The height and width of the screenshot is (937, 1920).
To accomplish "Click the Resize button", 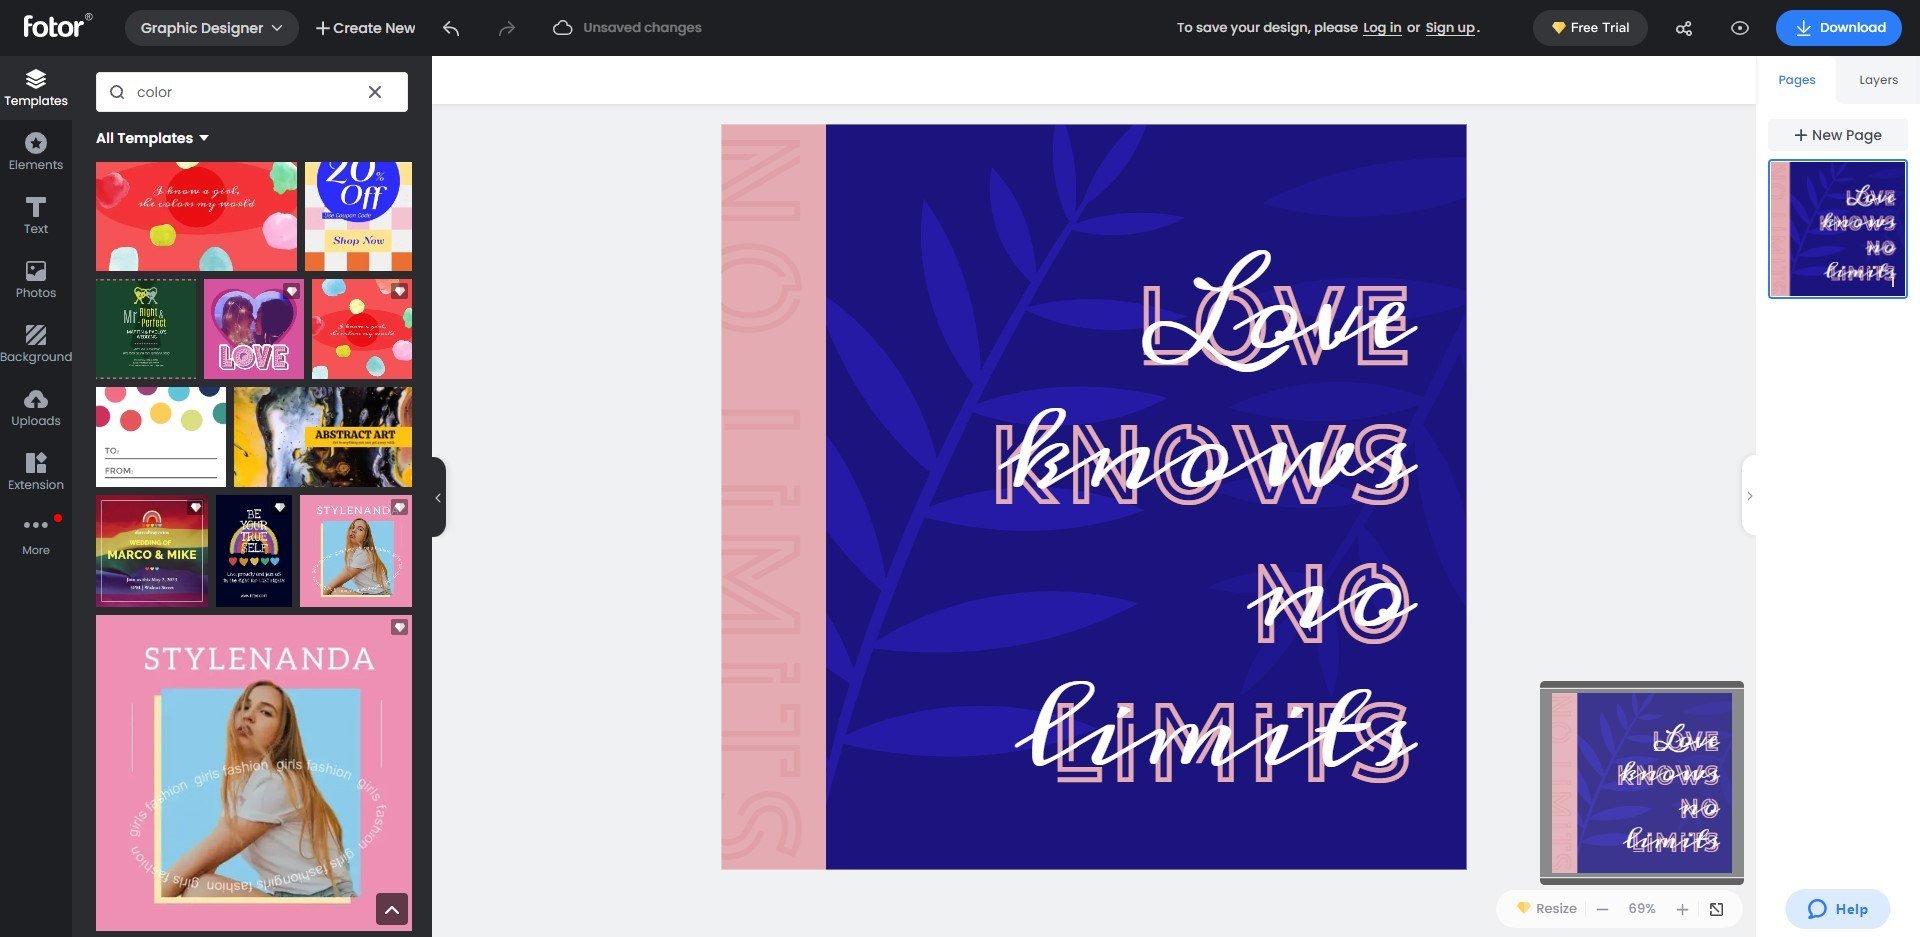I will point(1546,909).
